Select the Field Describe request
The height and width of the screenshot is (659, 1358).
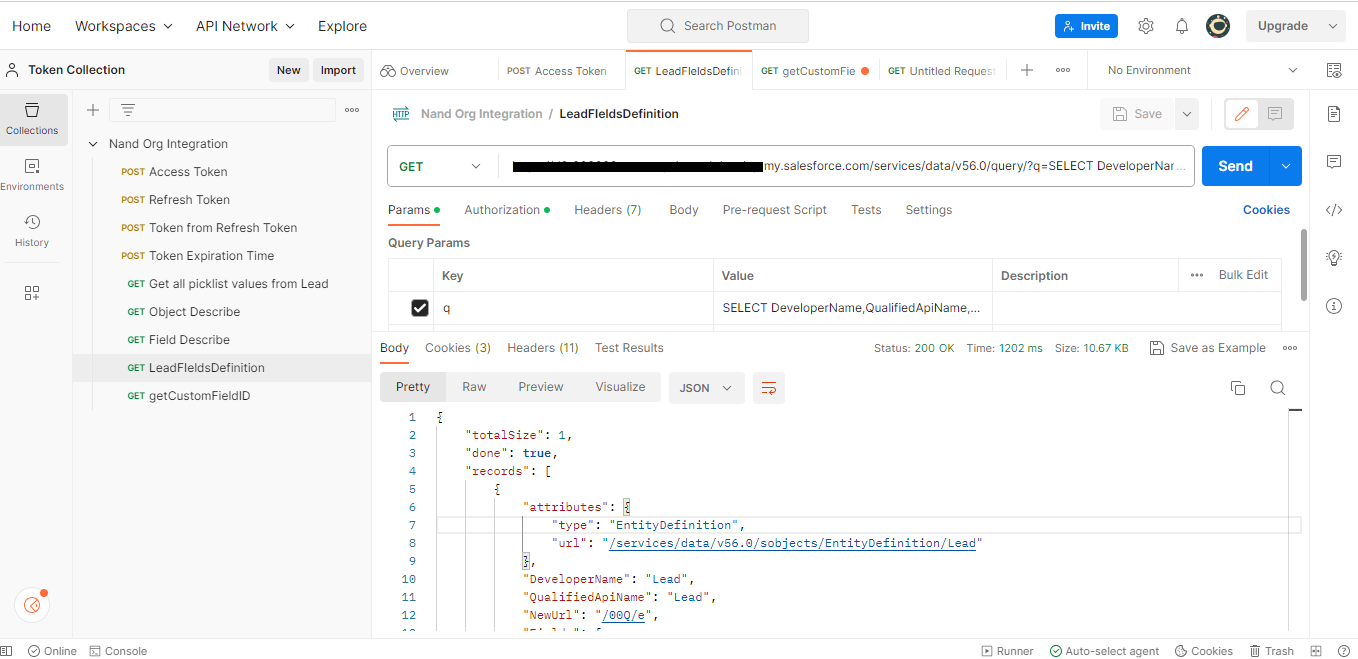tap(189, 340)
